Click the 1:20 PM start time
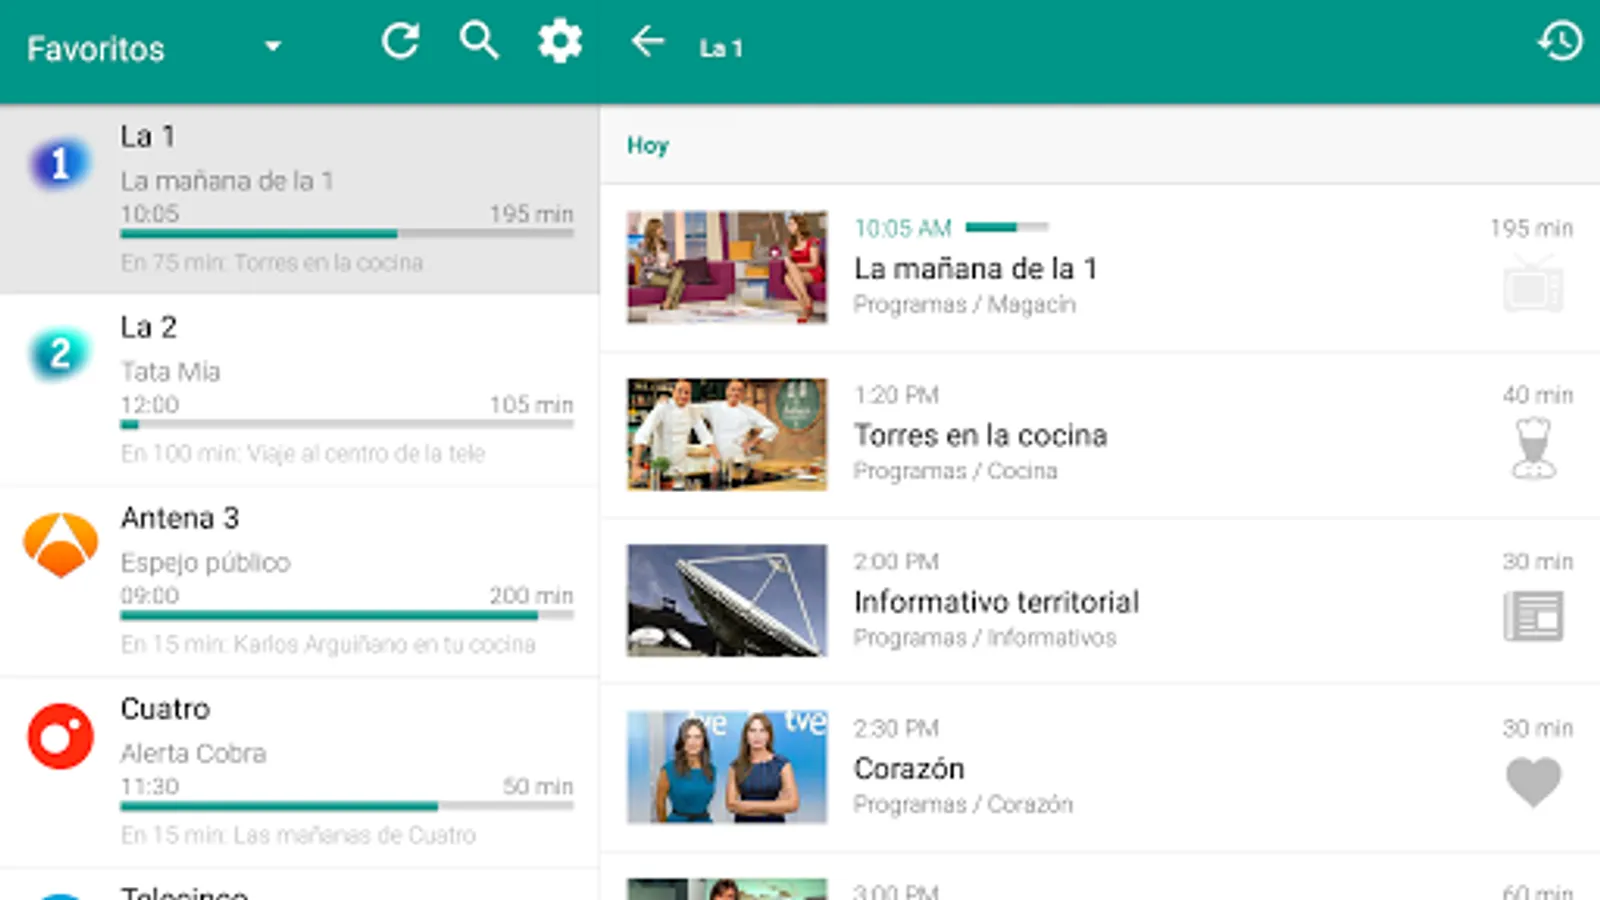The image size is (1600, 900). [x=896, y=395]
